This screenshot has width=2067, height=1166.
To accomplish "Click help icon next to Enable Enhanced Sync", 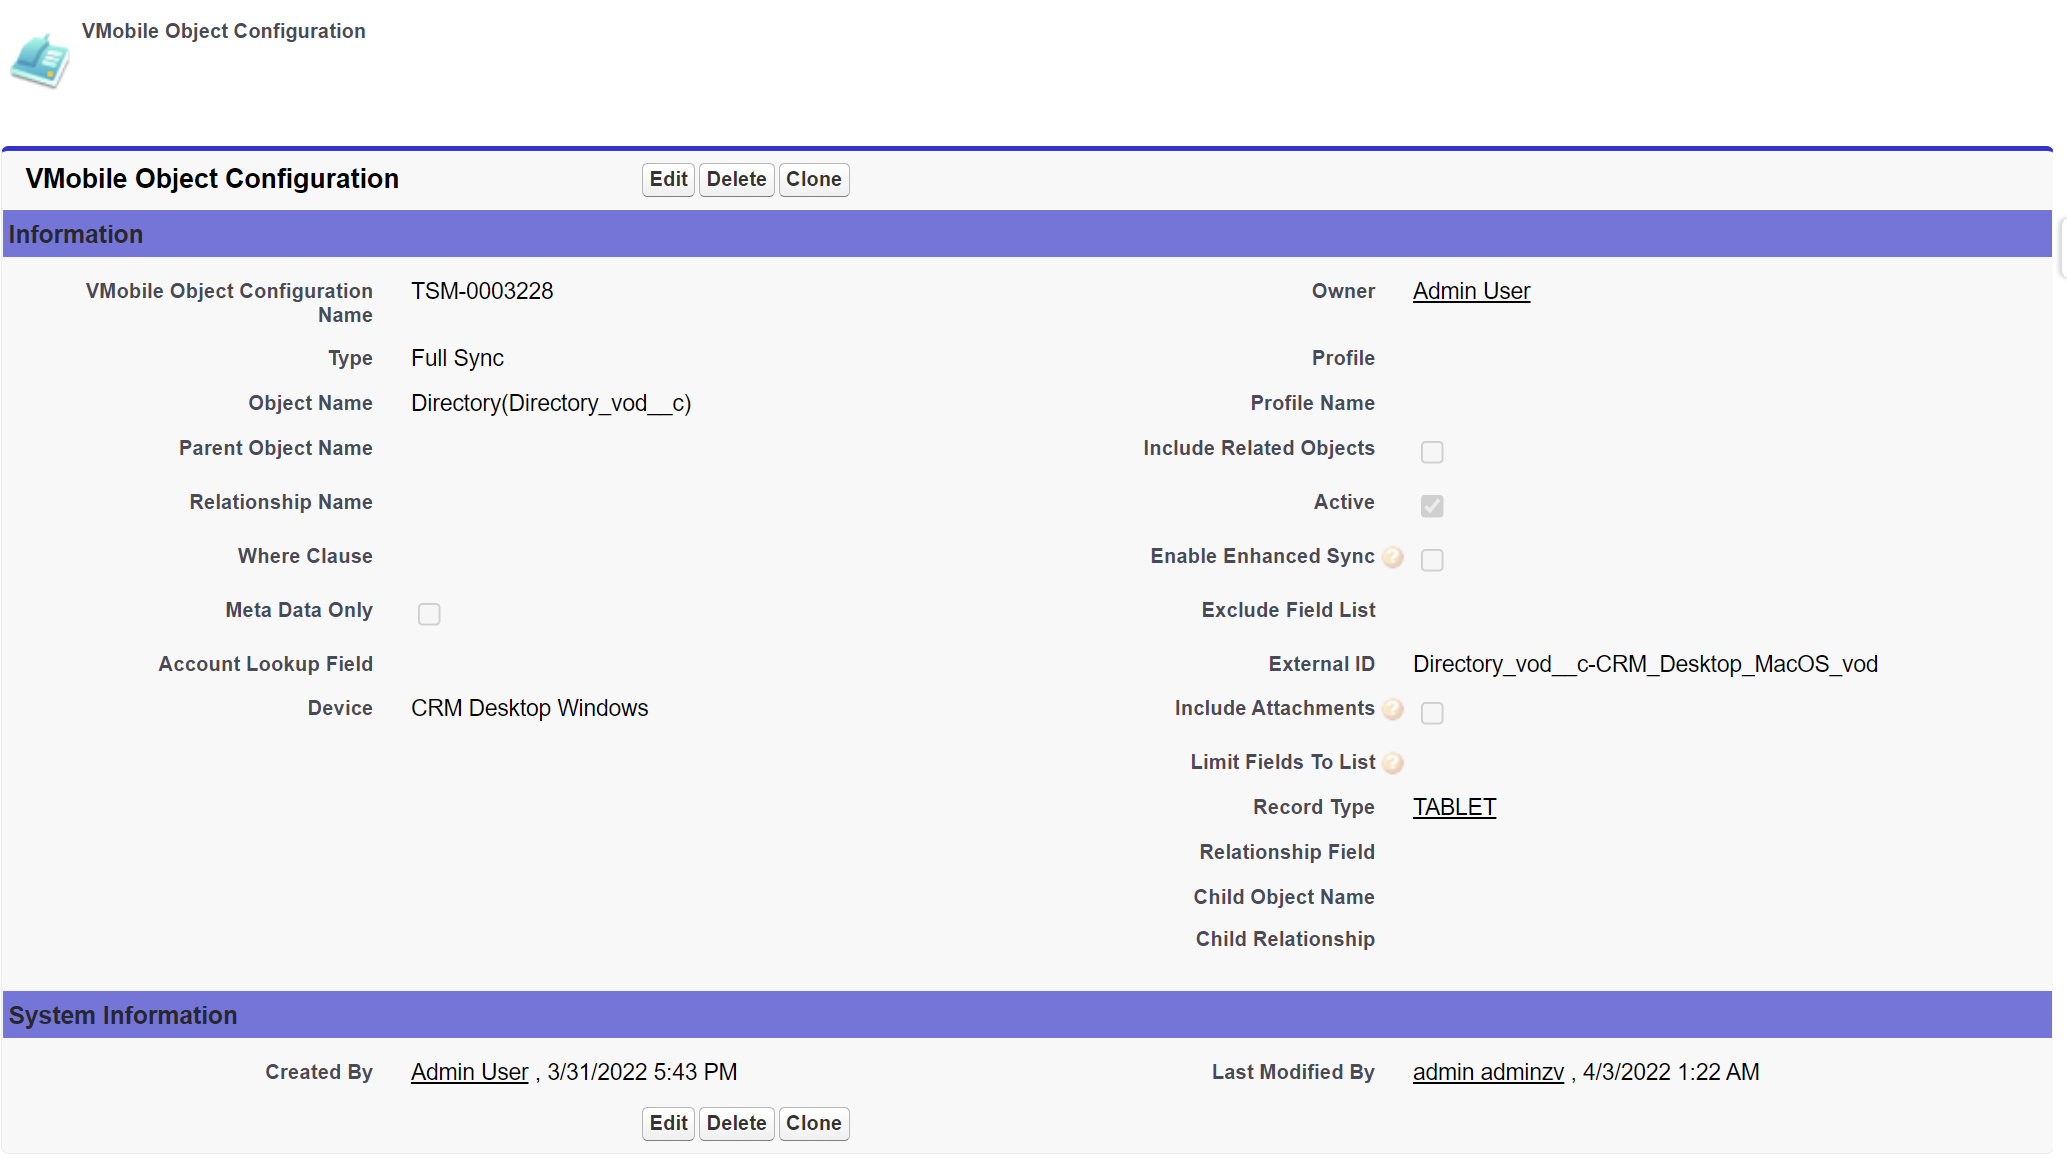I will 1392,558.
